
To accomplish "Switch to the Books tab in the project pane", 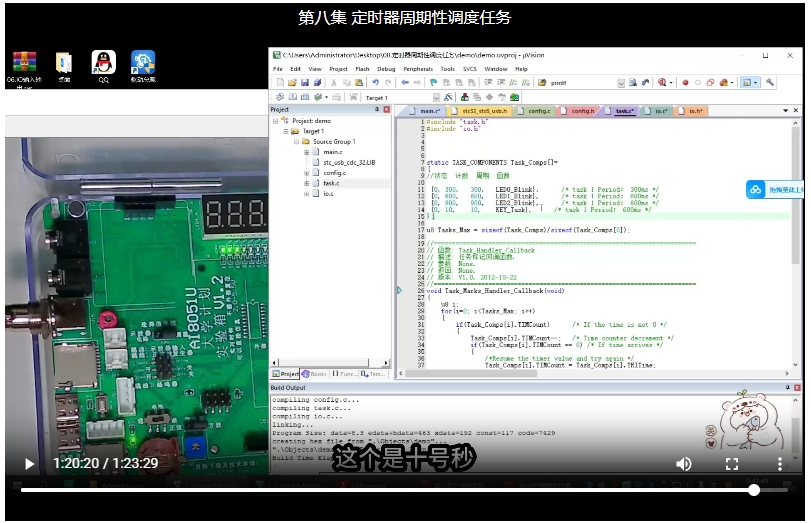I will click(314, 373).
